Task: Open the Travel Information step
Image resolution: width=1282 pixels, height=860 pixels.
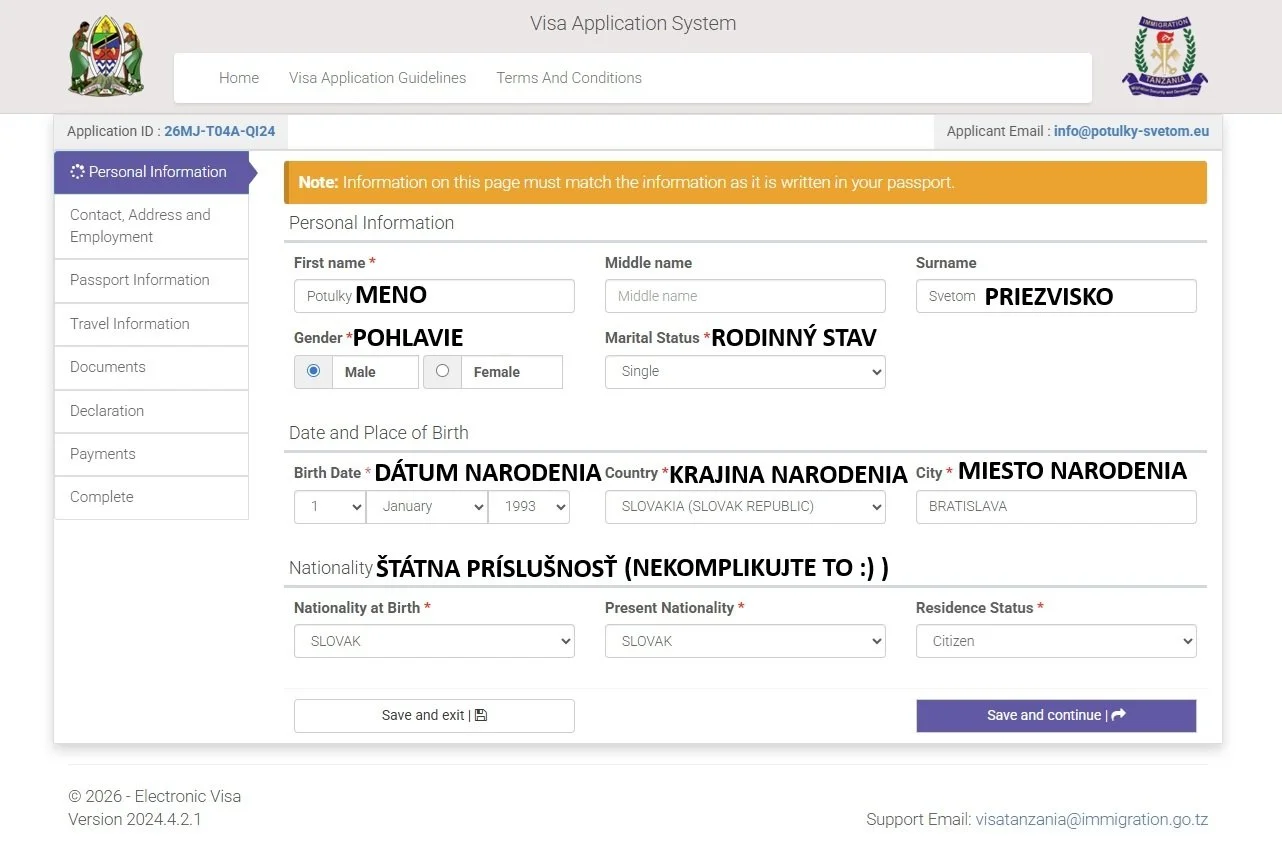Action: (151, 324)
